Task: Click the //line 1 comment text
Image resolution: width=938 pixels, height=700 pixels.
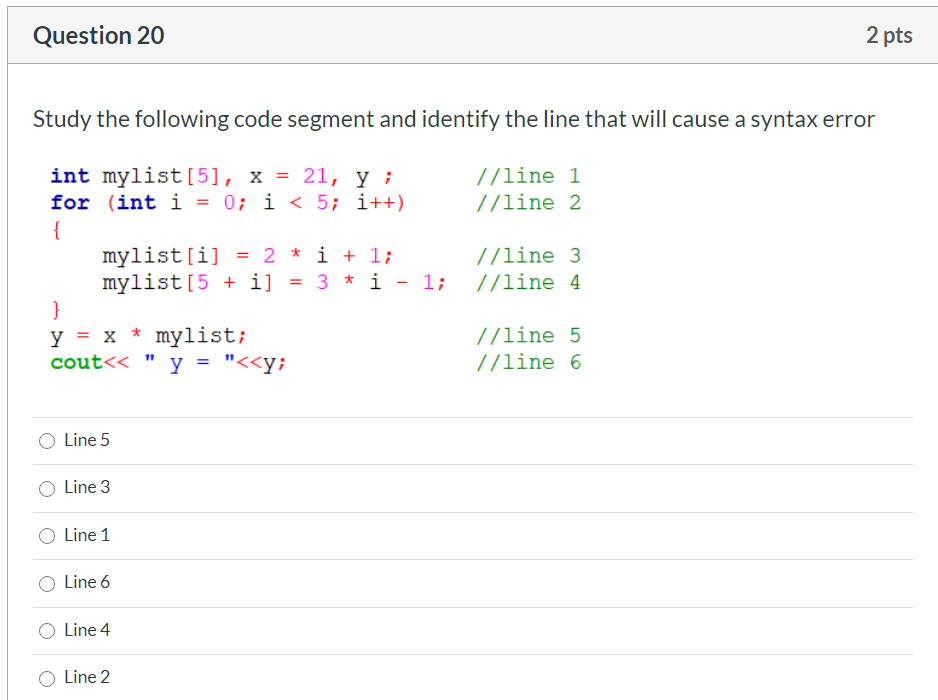Action: coord(528,175)
